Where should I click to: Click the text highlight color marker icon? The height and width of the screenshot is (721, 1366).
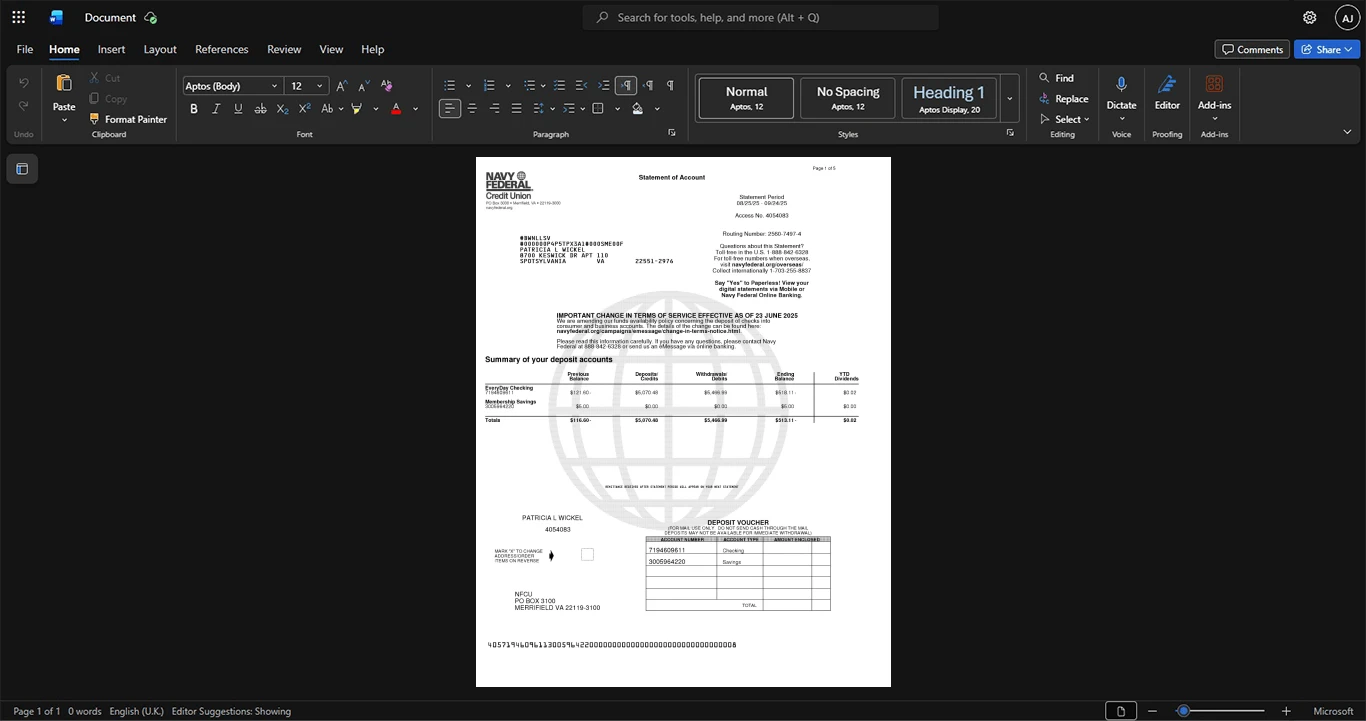(356, 108)
